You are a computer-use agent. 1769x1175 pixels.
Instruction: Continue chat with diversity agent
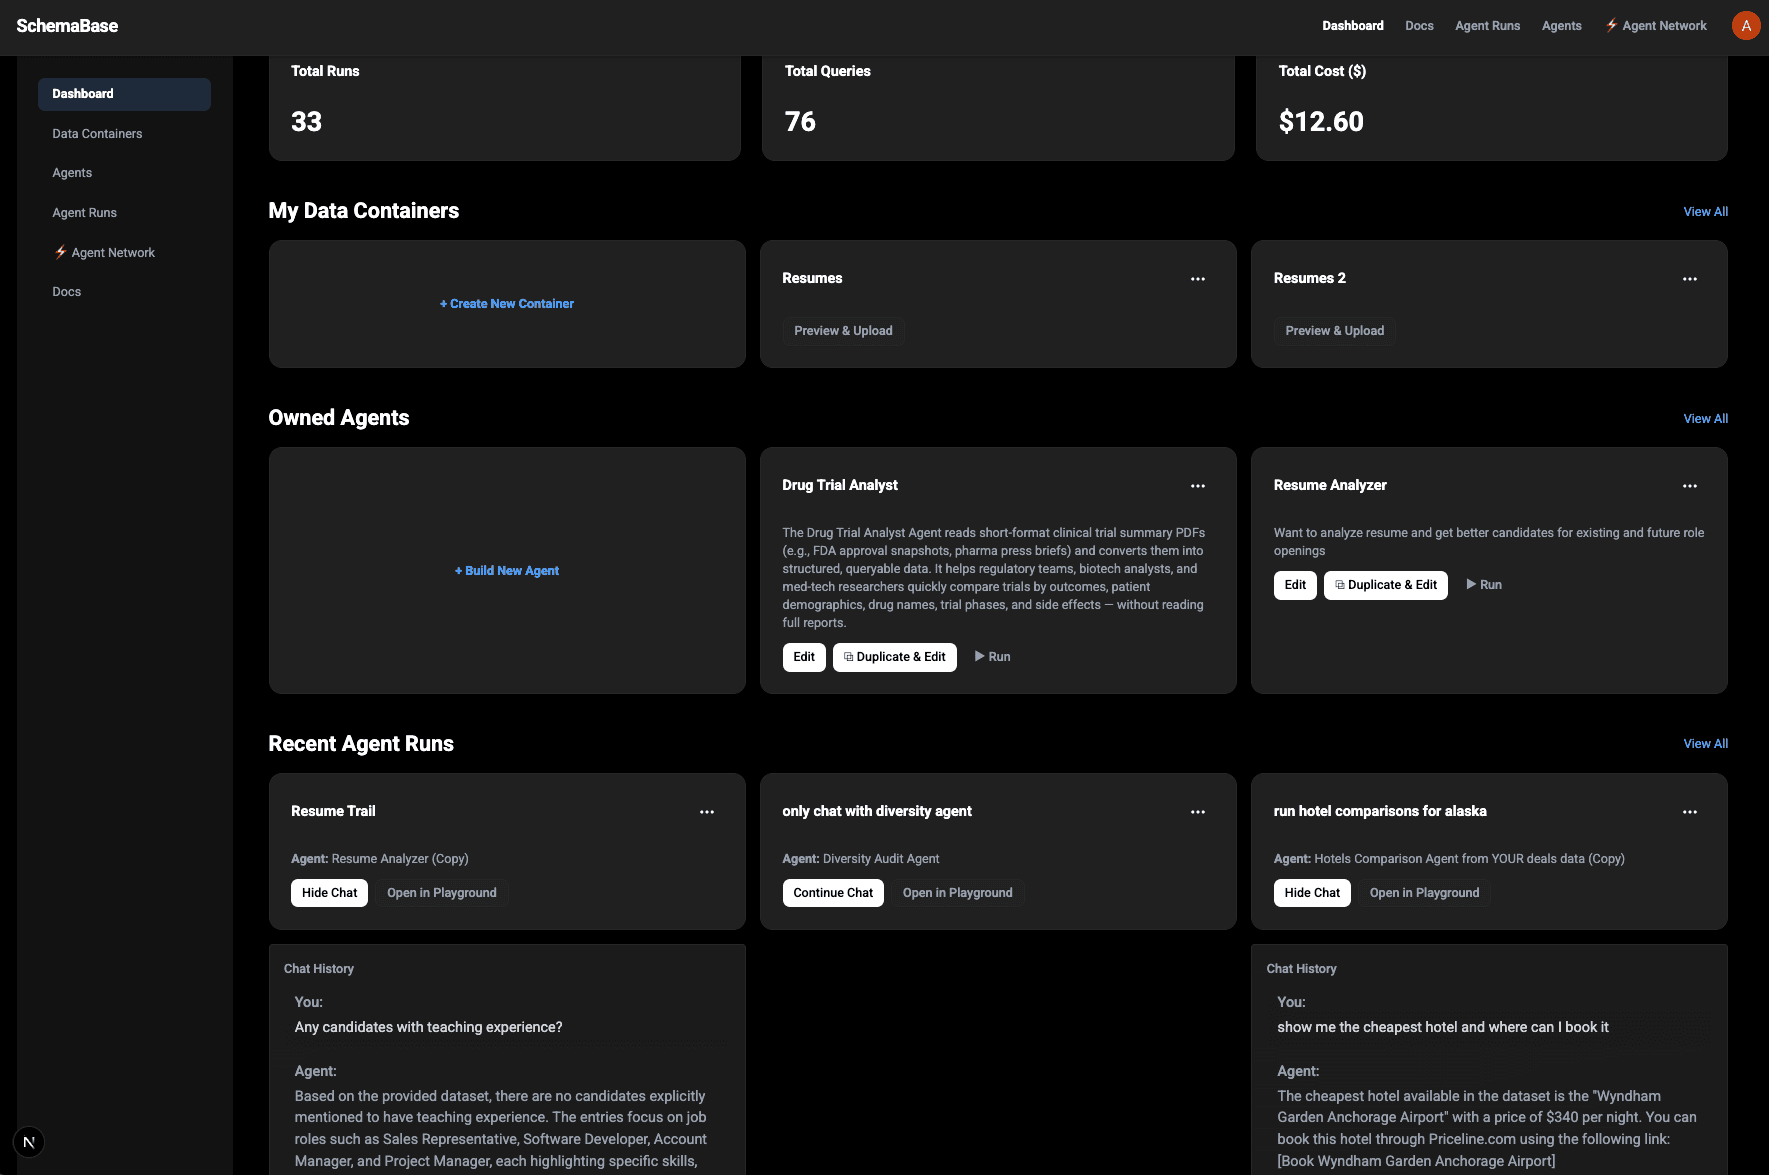click(x=833, y=892)
